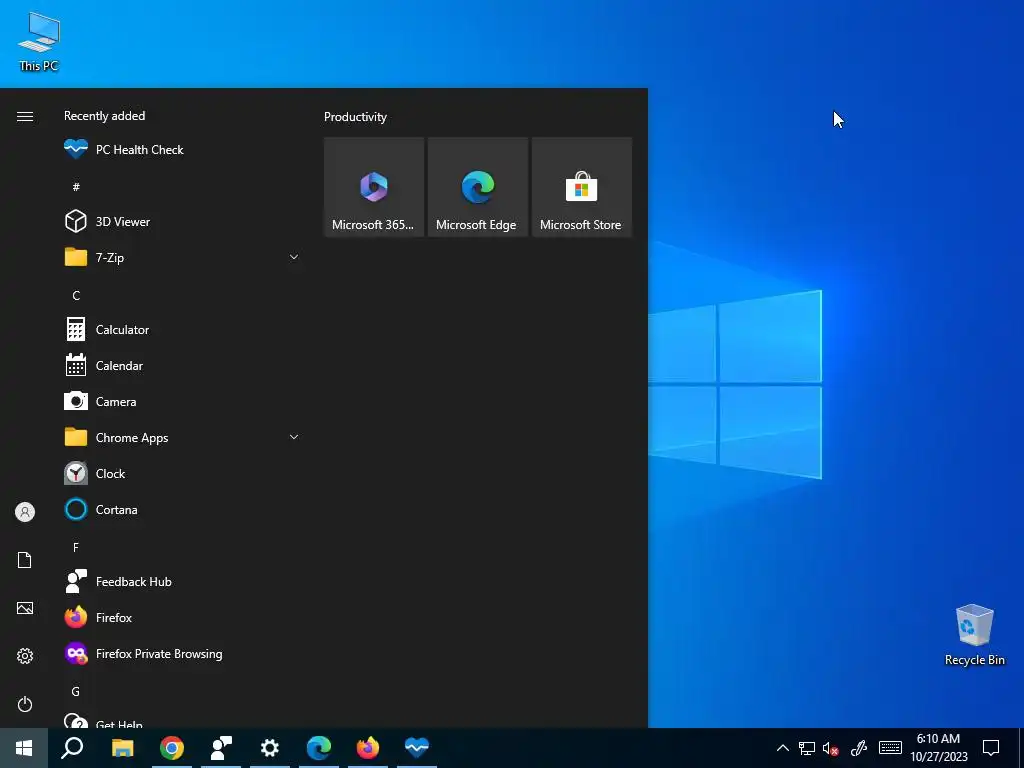Open Pictures from the Start sidebar
This screenshot has height=768, width=1024.
(25, 608)
